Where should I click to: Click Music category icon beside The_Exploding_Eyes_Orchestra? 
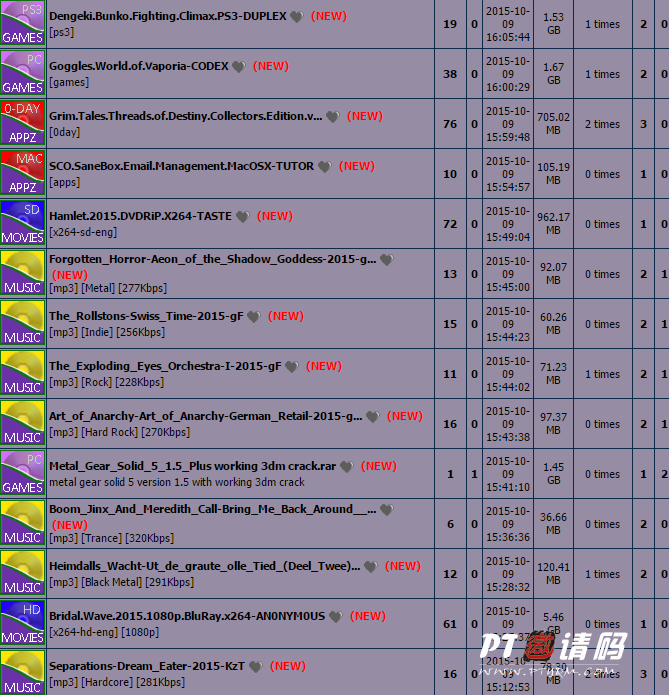pos(23,373)
